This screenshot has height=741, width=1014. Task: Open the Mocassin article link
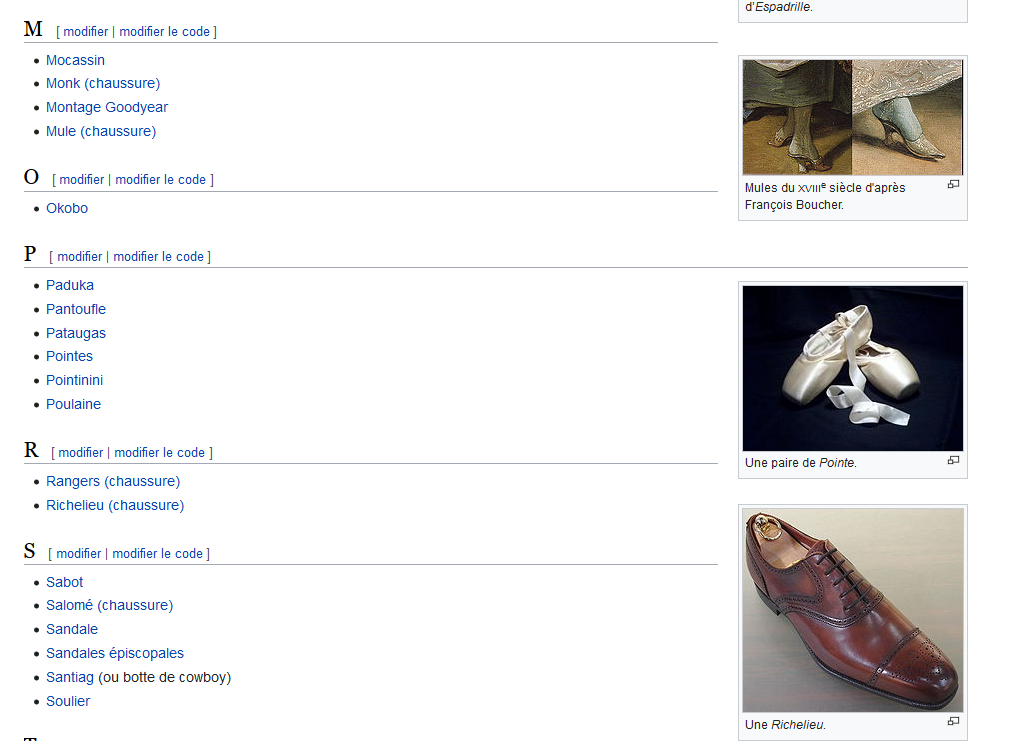(x=75, y=60)
